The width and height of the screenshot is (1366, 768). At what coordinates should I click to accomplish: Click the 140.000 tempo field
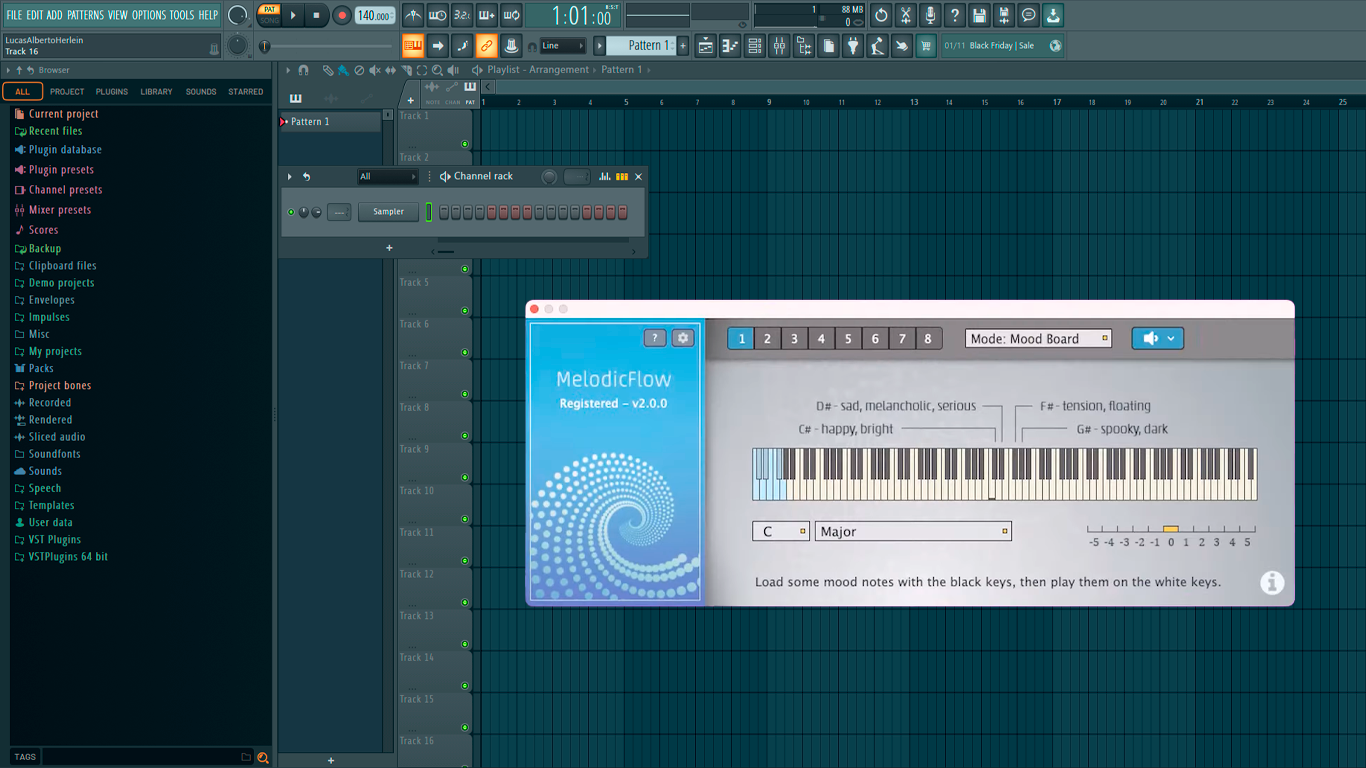pyautogui.click(x=375, y=16)
